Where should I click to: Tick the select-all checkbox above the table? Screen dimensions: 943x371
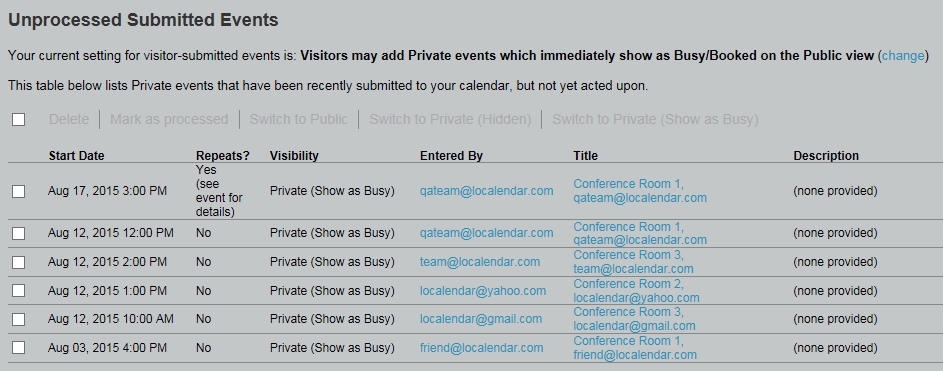[x=19, y=120]
